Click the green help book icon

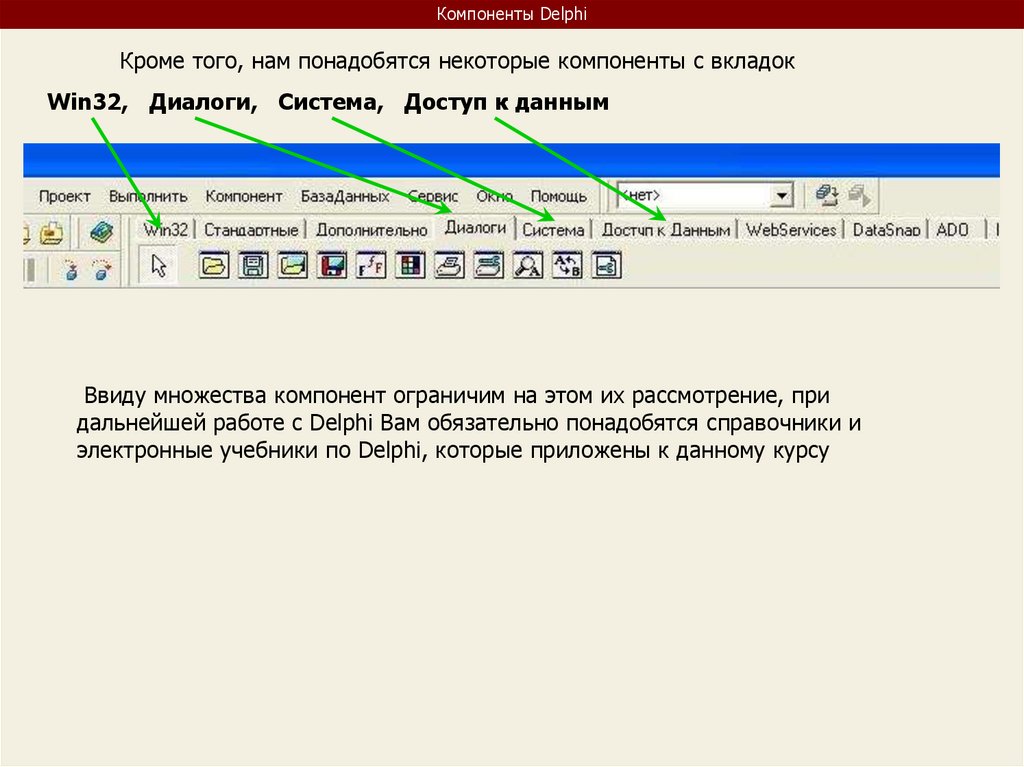point(101,232)
